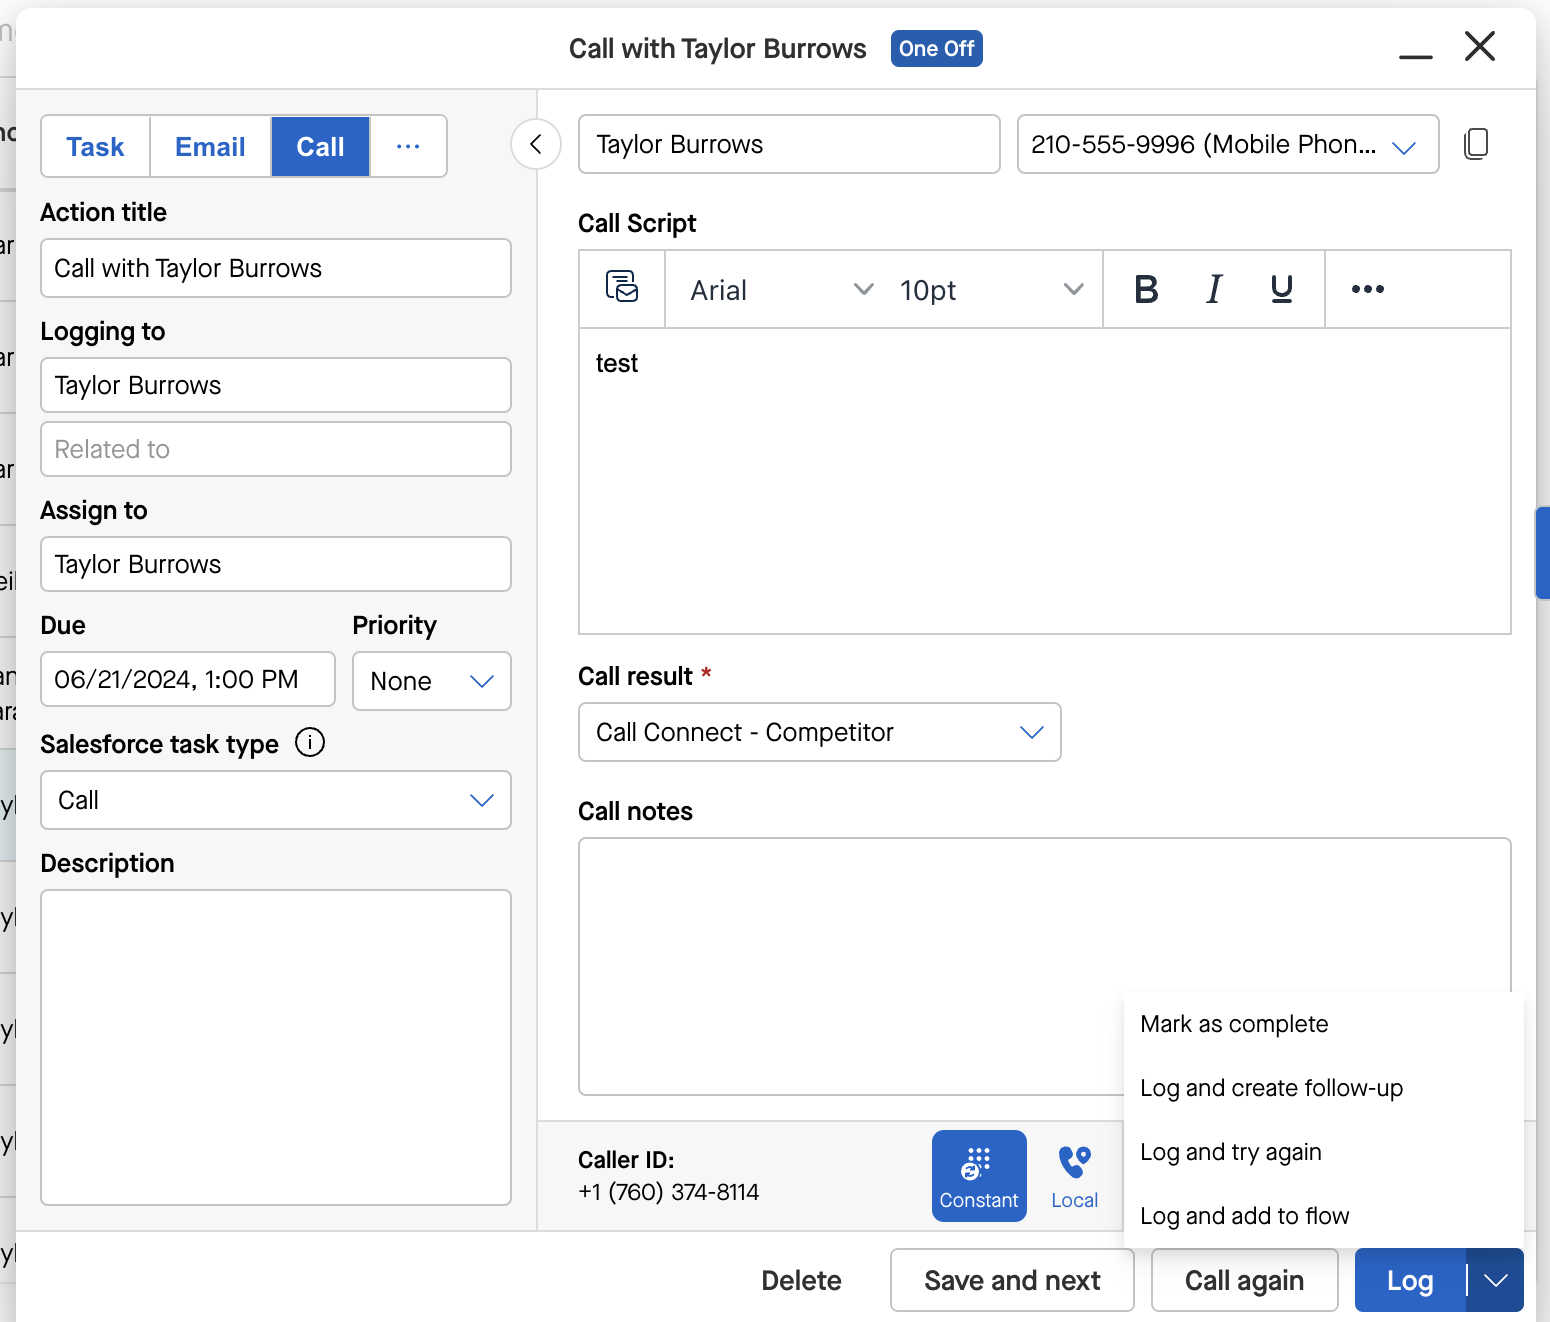This screenshot has height=1322, width=1550.
Task: Toggle underline formatting in Call Script
Action: point(1281,289)
